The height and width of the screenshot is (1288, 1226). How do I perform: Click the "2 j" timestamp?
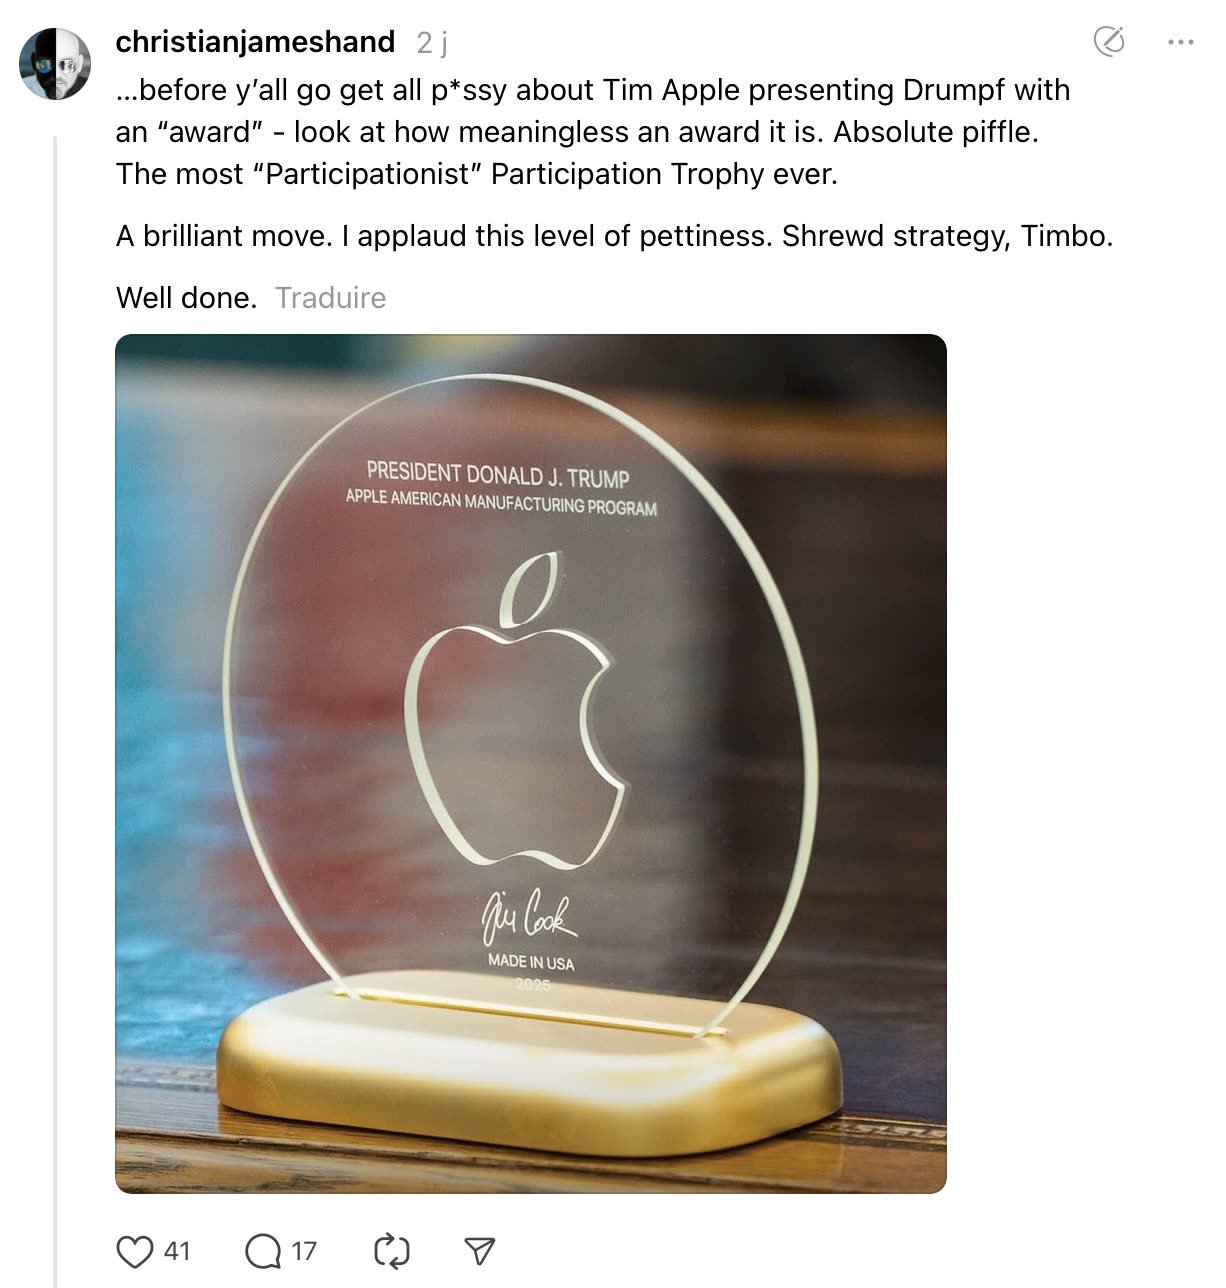coord(432,43)
